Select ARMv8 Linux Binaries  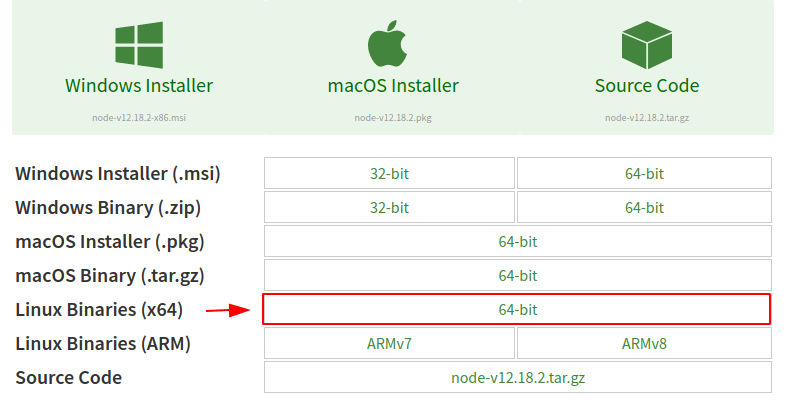[x=644, y=344]
